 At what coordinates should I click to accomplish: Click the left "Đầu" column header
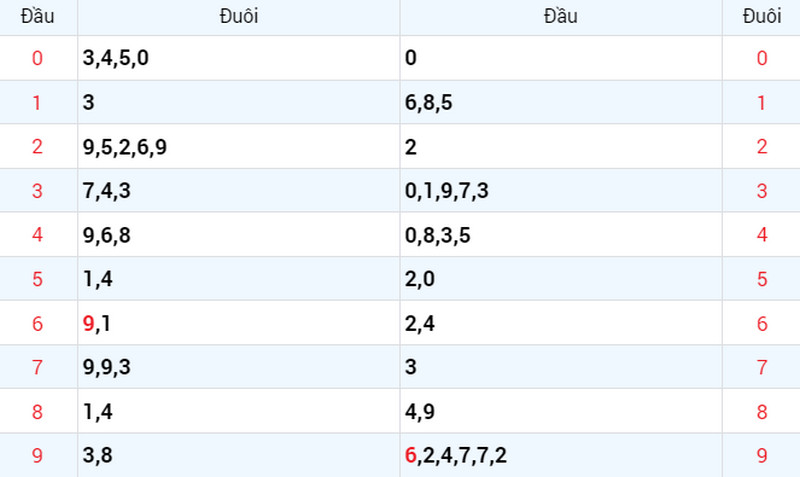point(37,17)
